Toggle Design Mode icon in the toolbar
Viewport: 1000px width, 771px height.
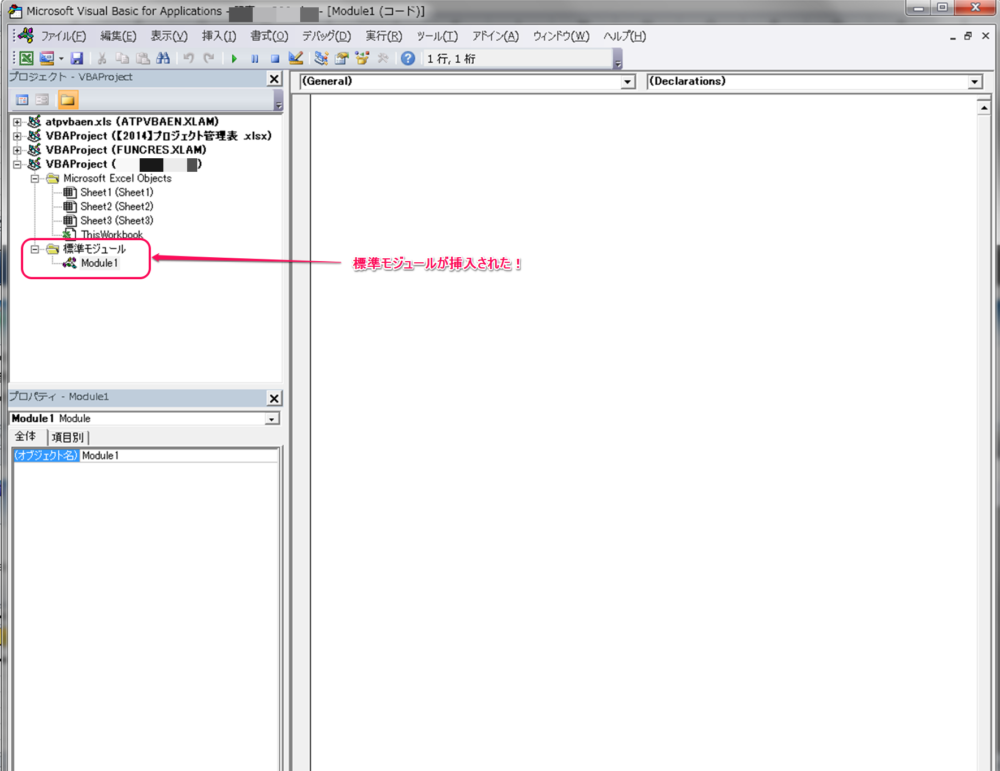click(x=296, y=59)
